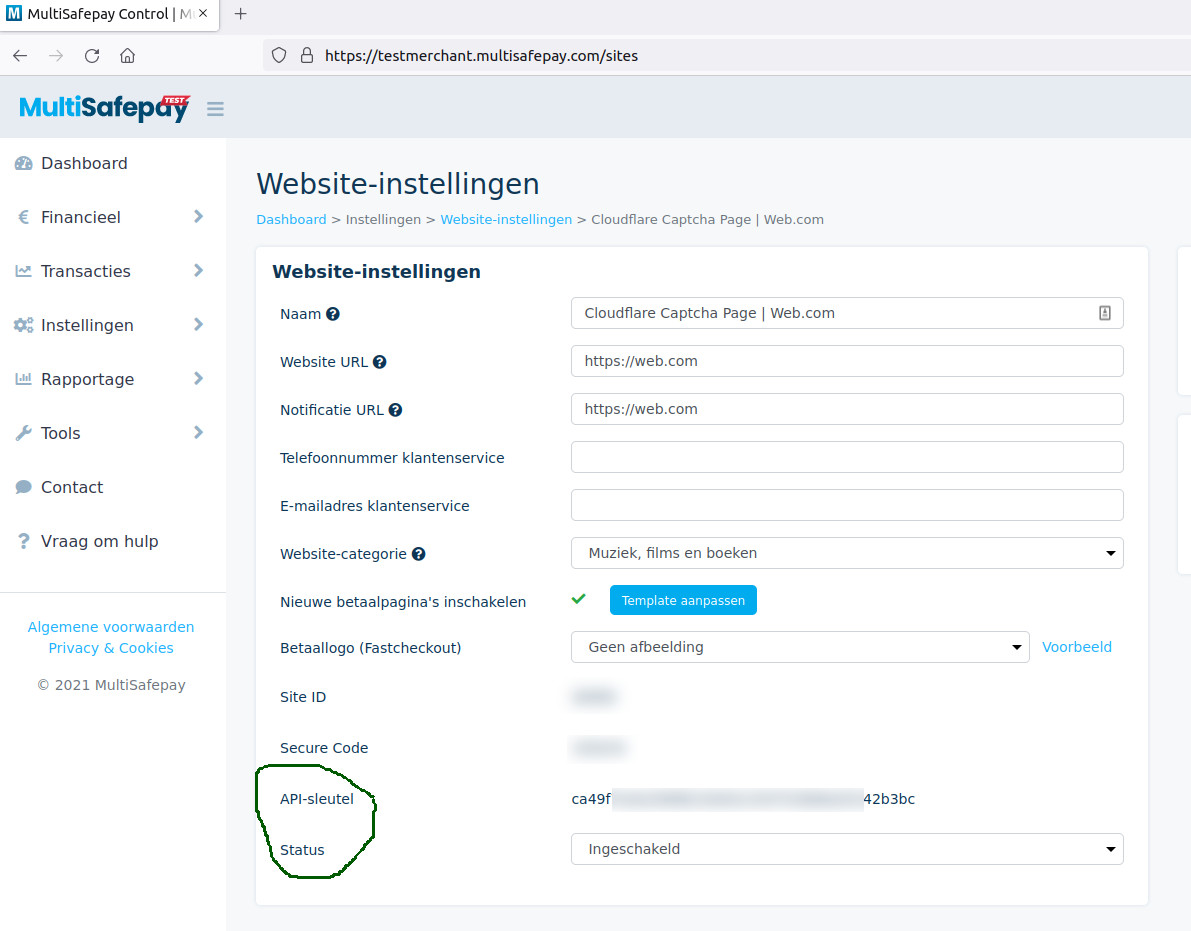Click the contact-card icon in Naam field
This screenshot has height=931, width=1191.
click(1105, 313)
